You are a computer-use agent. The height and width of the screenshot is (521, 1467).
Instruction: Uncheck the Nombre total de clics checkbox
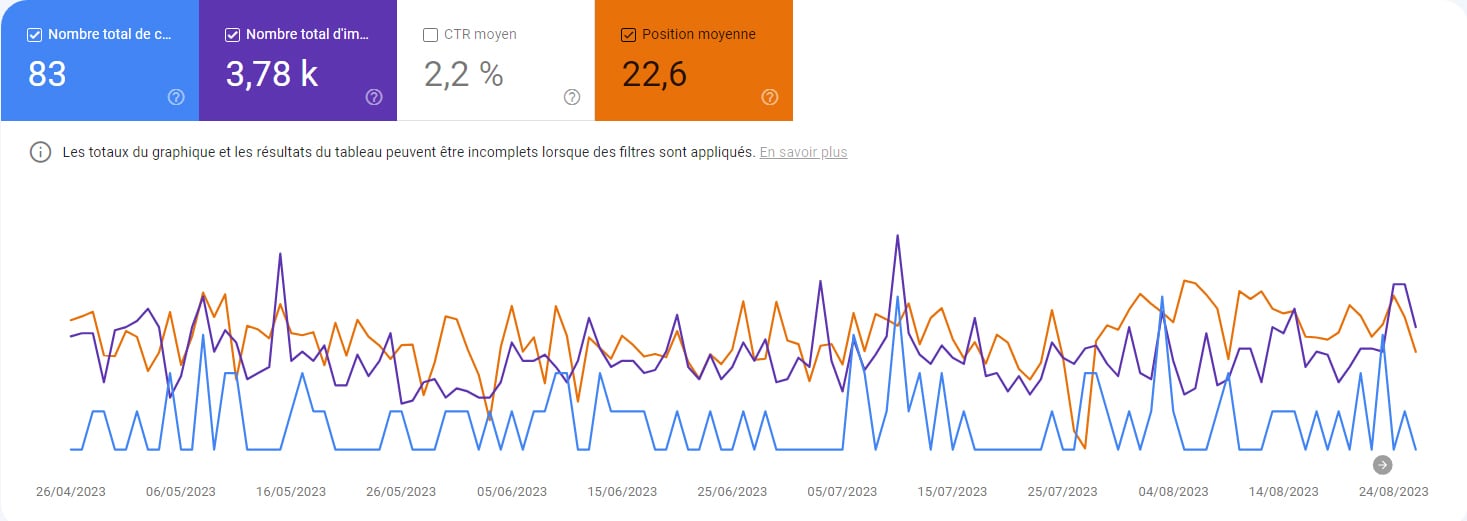[34, 35]
